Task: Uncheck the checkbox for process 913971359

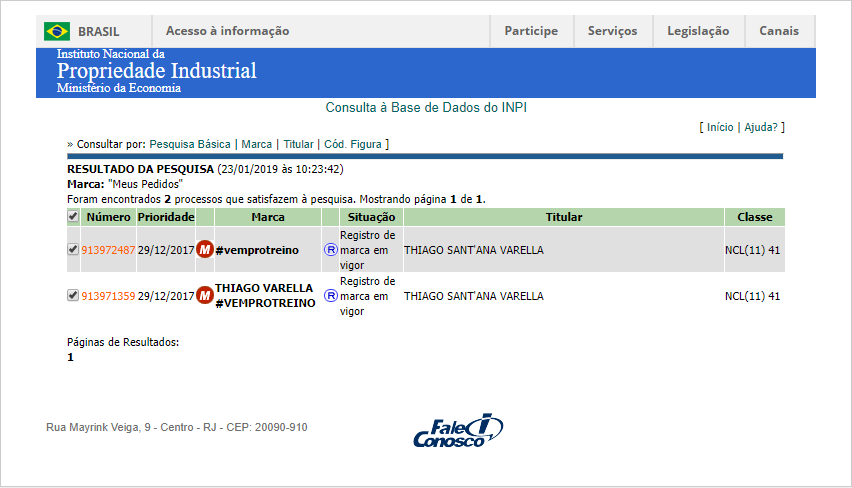Action: (73, 296)
